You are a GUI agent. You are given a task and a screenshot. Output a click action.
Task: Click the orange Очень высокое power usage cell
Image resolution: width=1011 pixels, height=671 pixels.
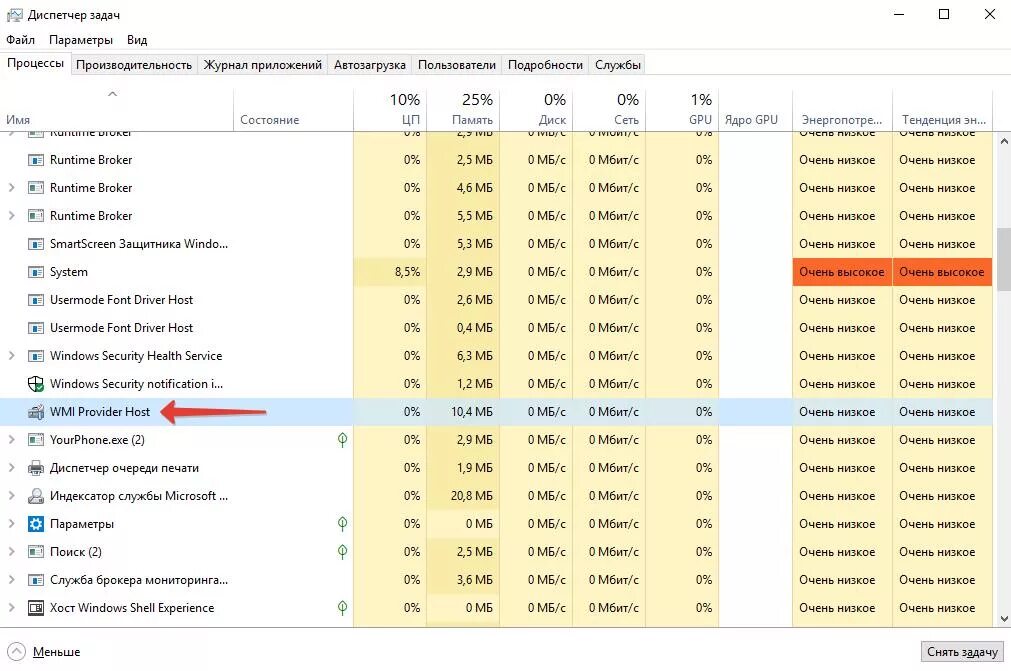(842, 272)
